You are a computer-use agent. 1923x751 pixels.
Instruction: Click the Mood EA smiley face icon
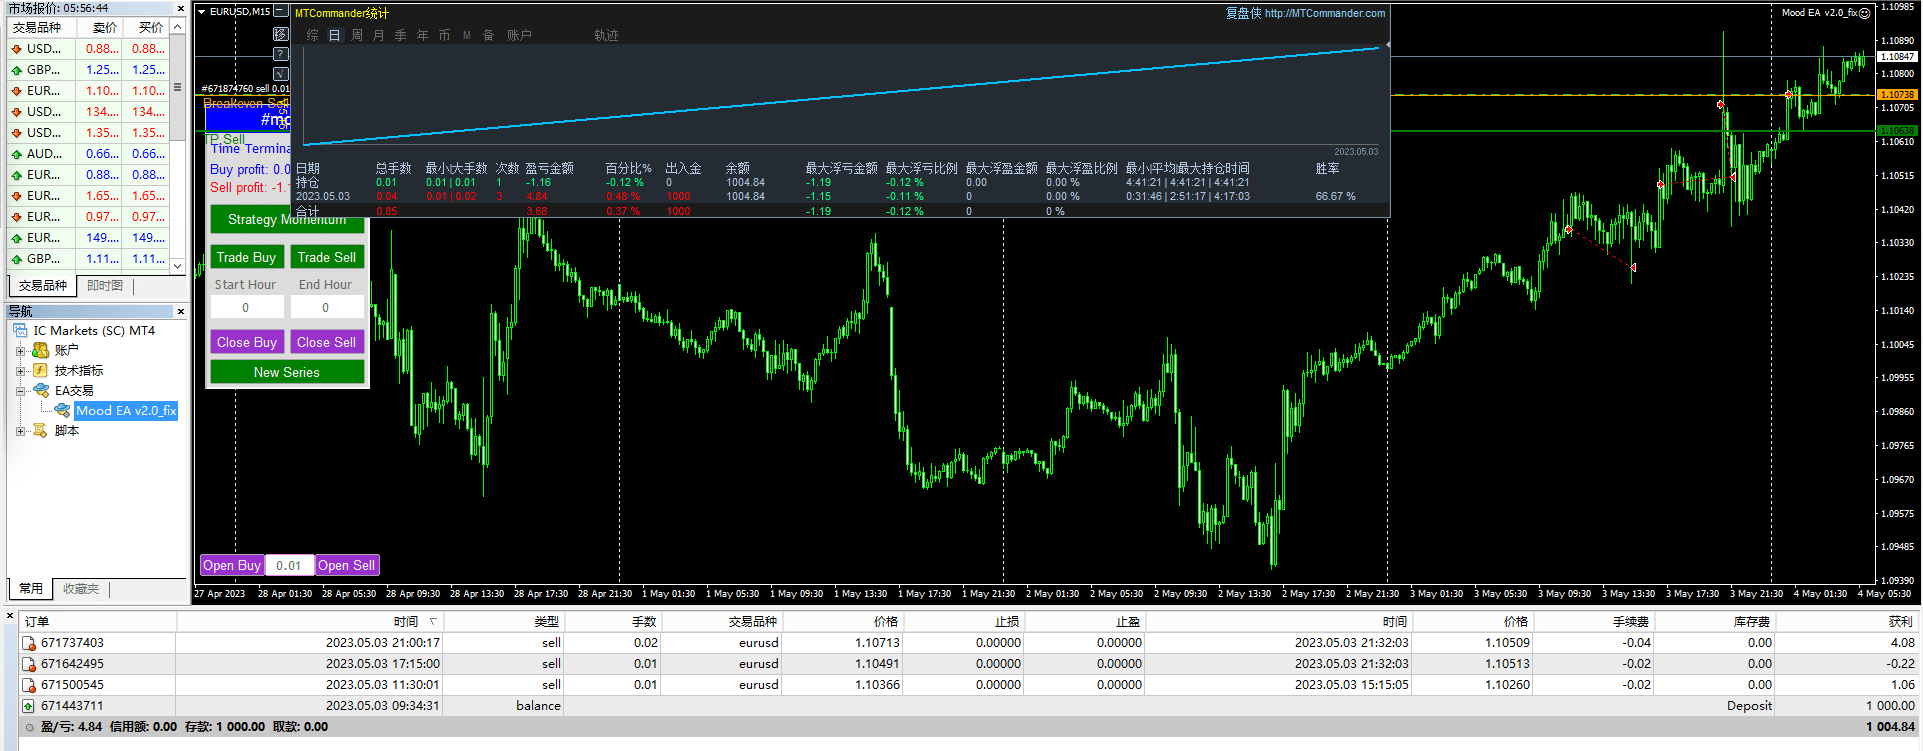(1864, 13)
